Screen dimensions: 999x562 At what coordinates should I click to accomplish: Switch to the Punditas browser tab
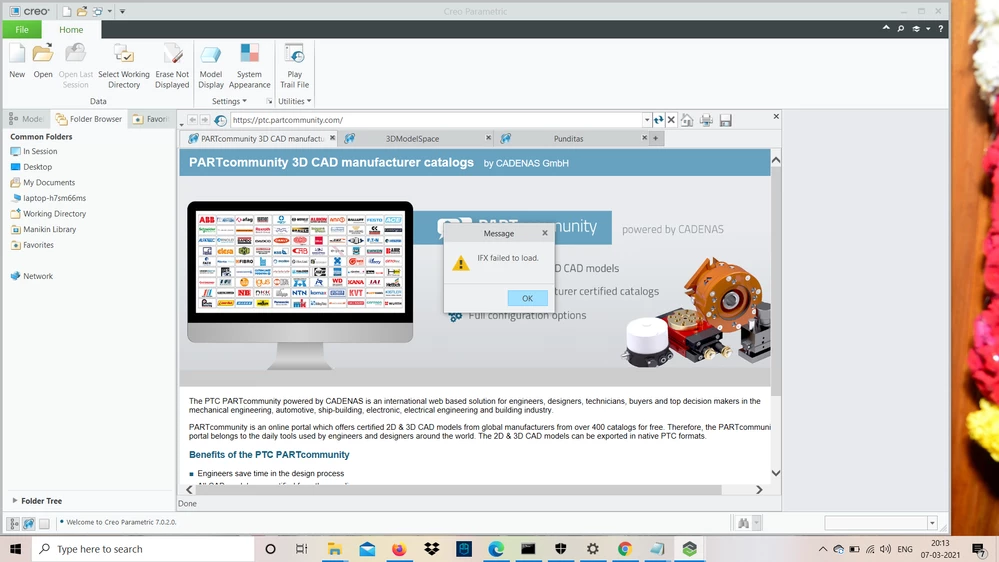click(x=568, y=138)
